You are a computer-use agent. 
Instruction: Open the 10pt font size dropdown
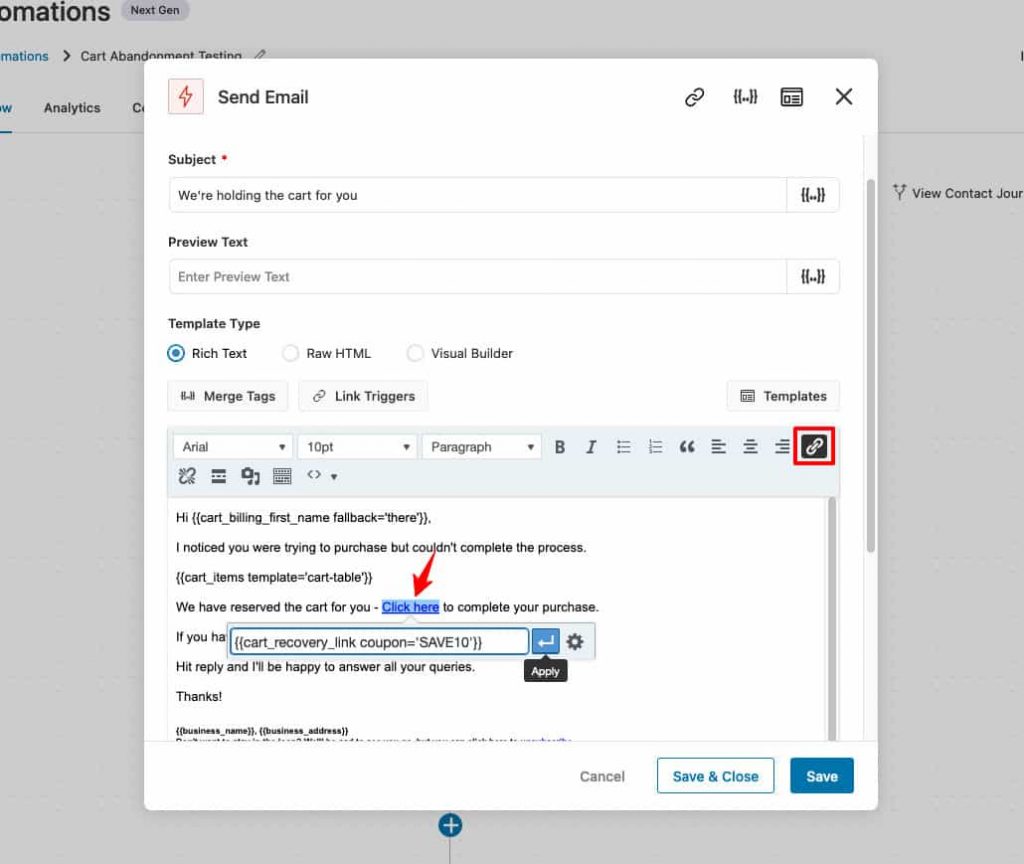pyautogui.click(x=357, y=447)
